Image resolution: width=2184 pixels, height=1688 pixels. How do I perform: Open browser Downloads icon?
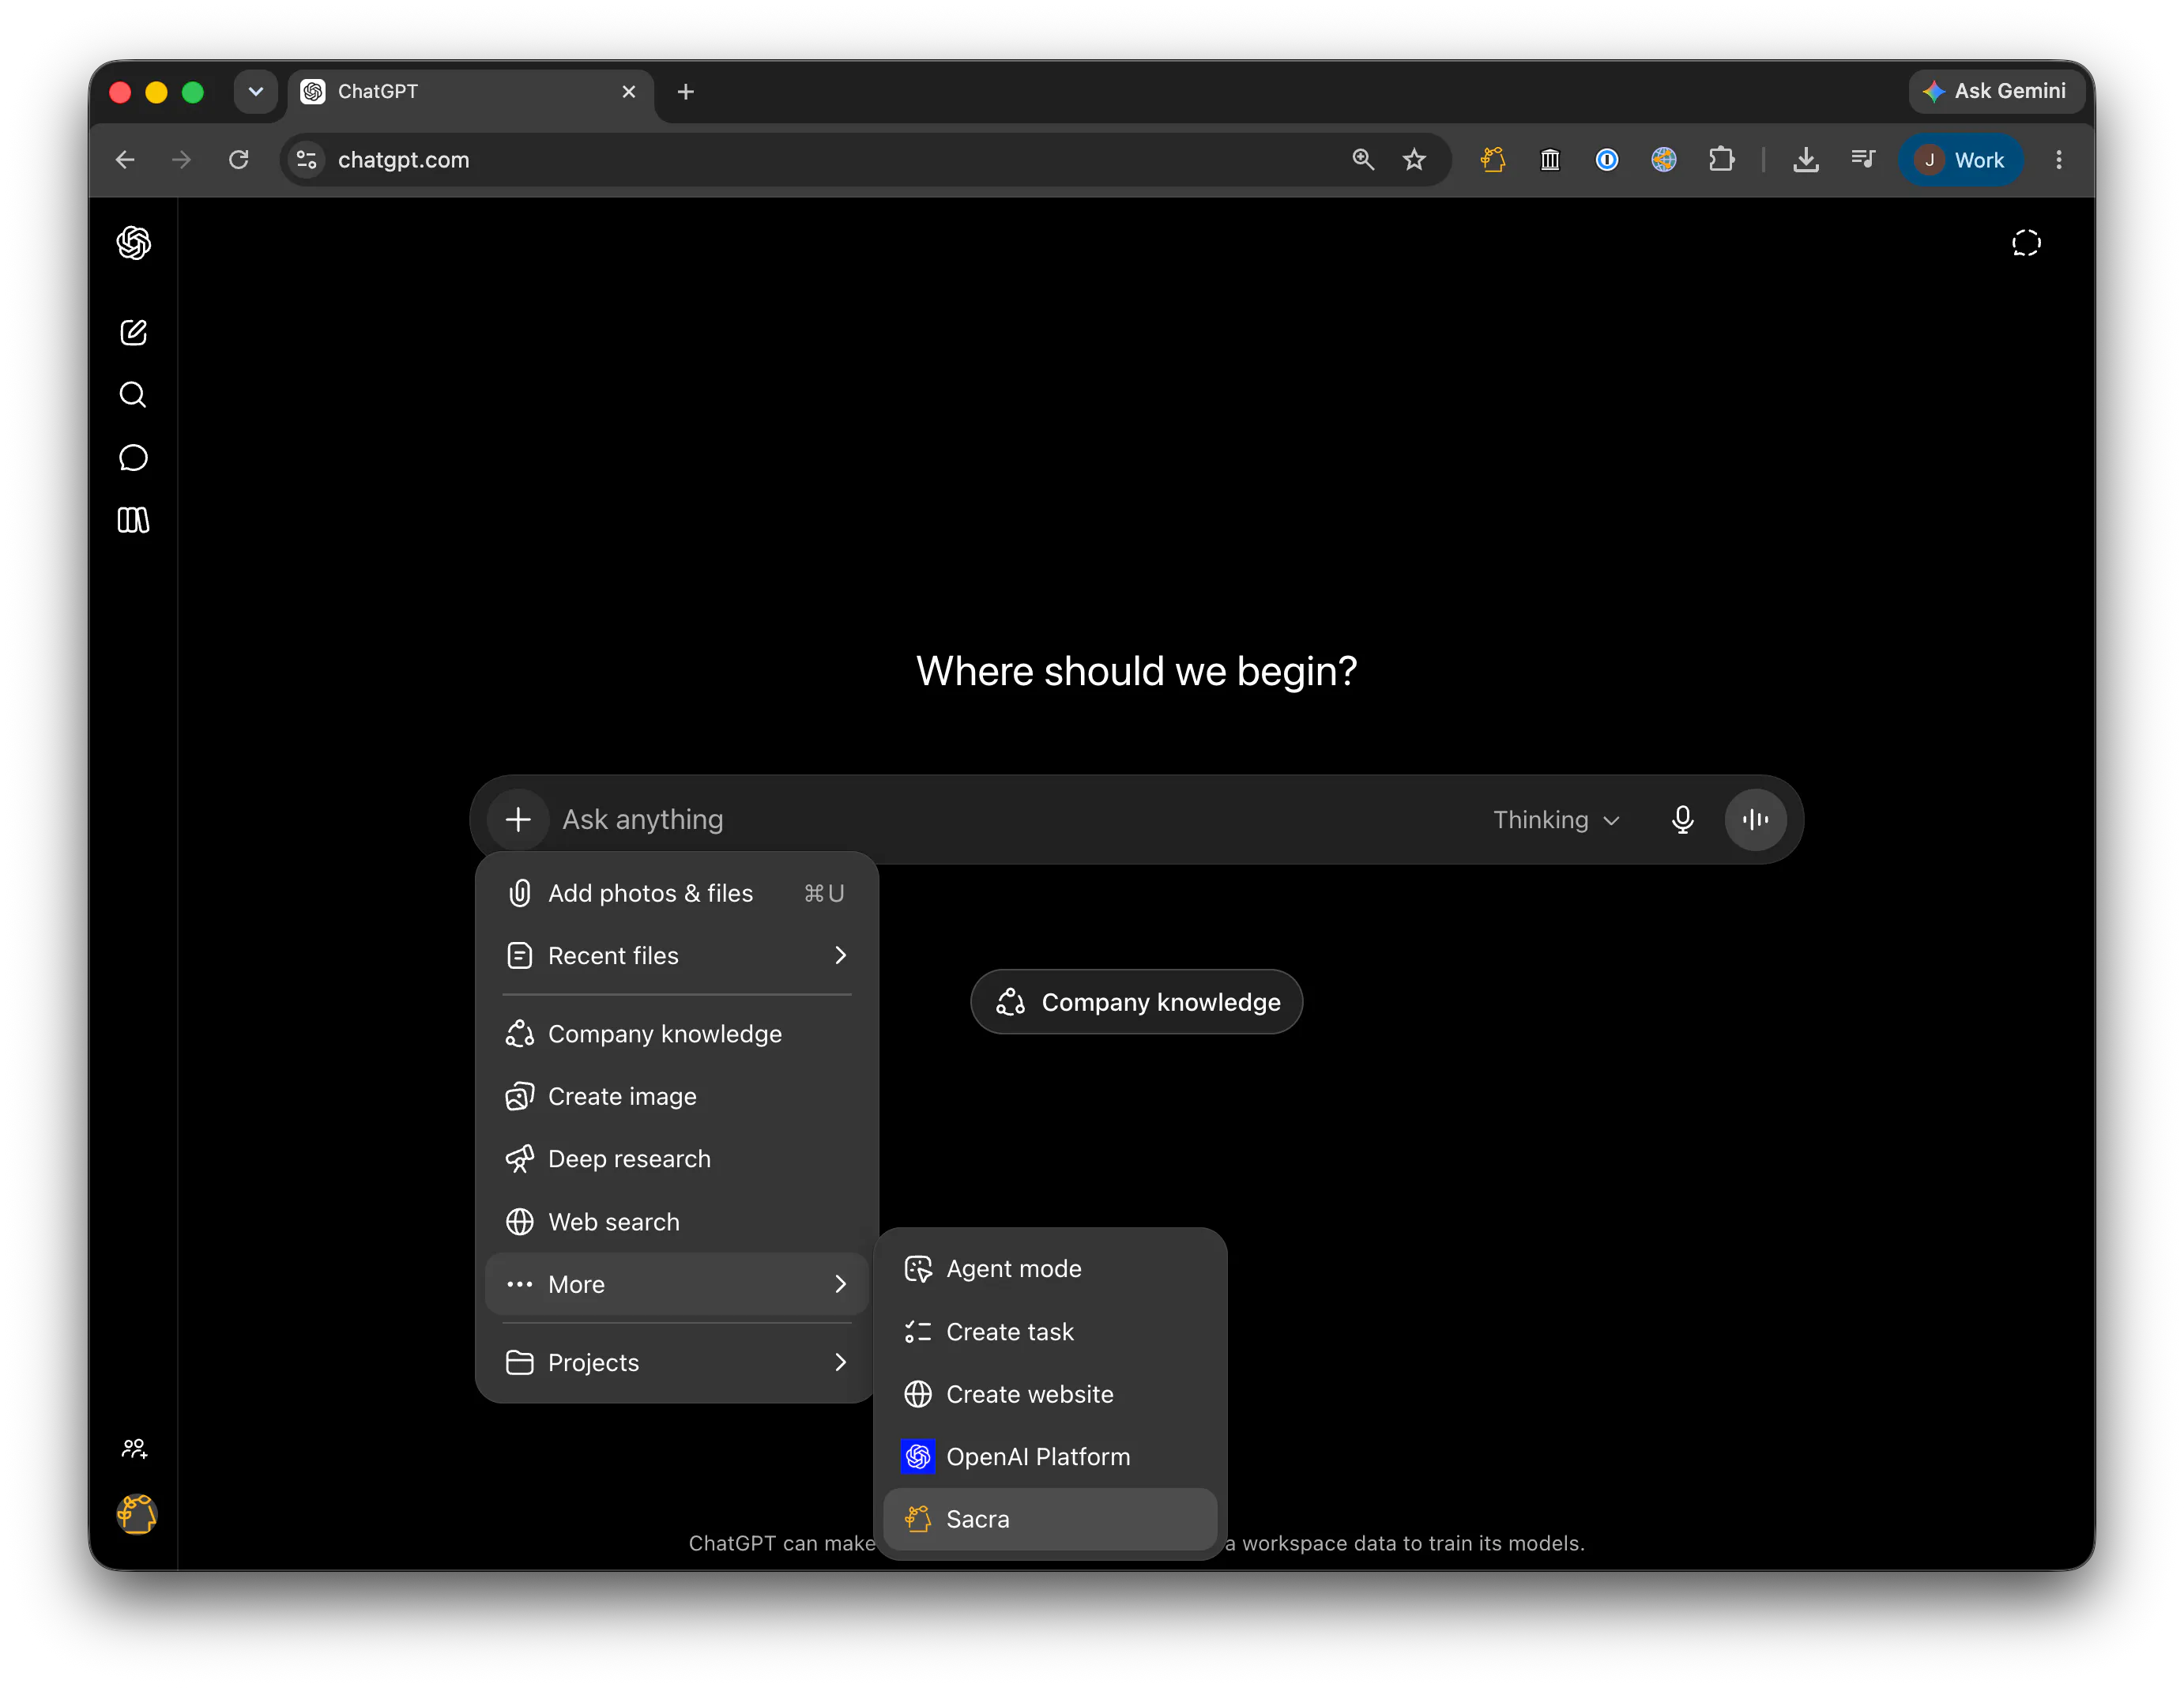[1806, 160]
